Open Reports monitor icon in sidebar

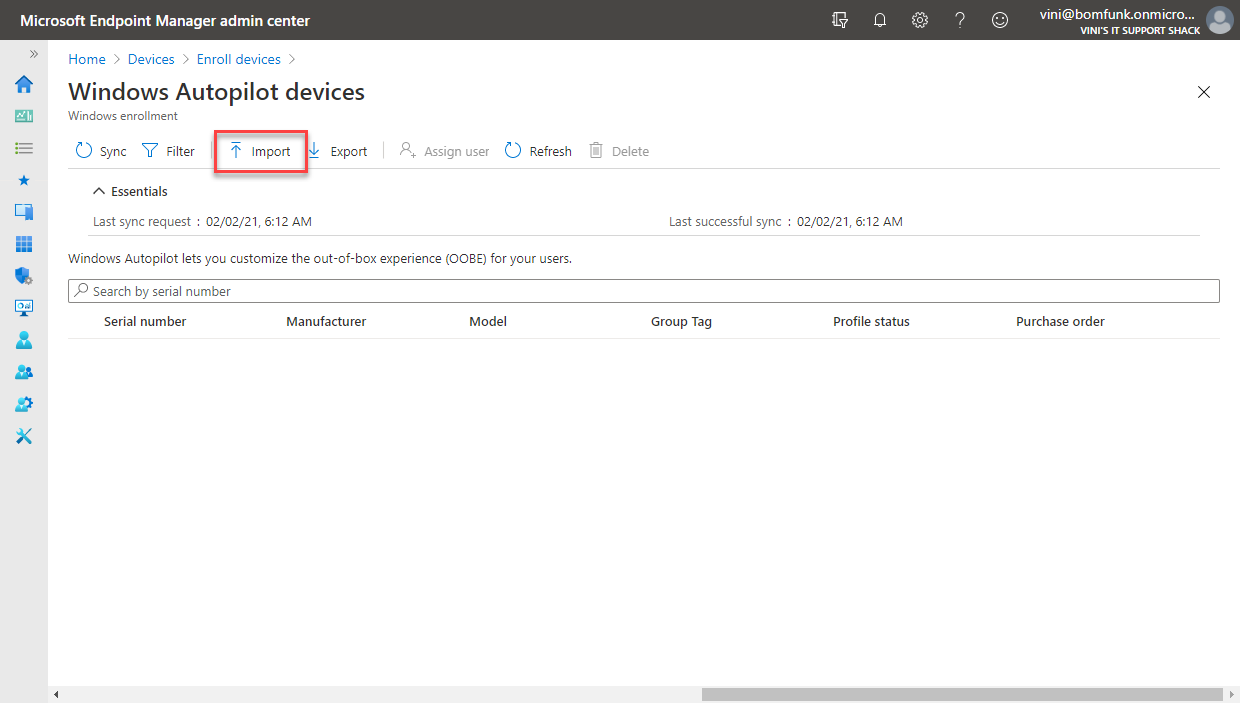(x=24, y=308)
